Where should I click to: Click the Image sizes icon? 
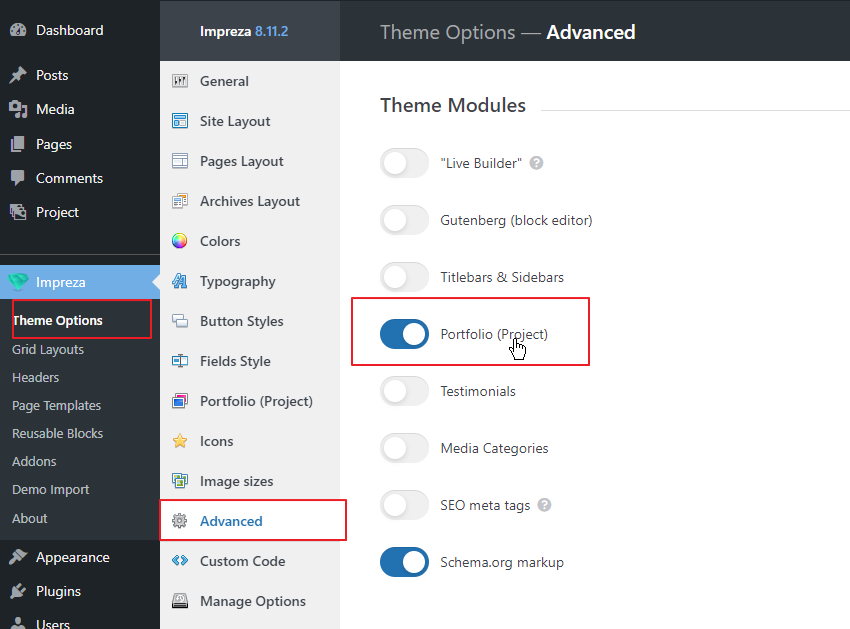[x=179, y=481]
